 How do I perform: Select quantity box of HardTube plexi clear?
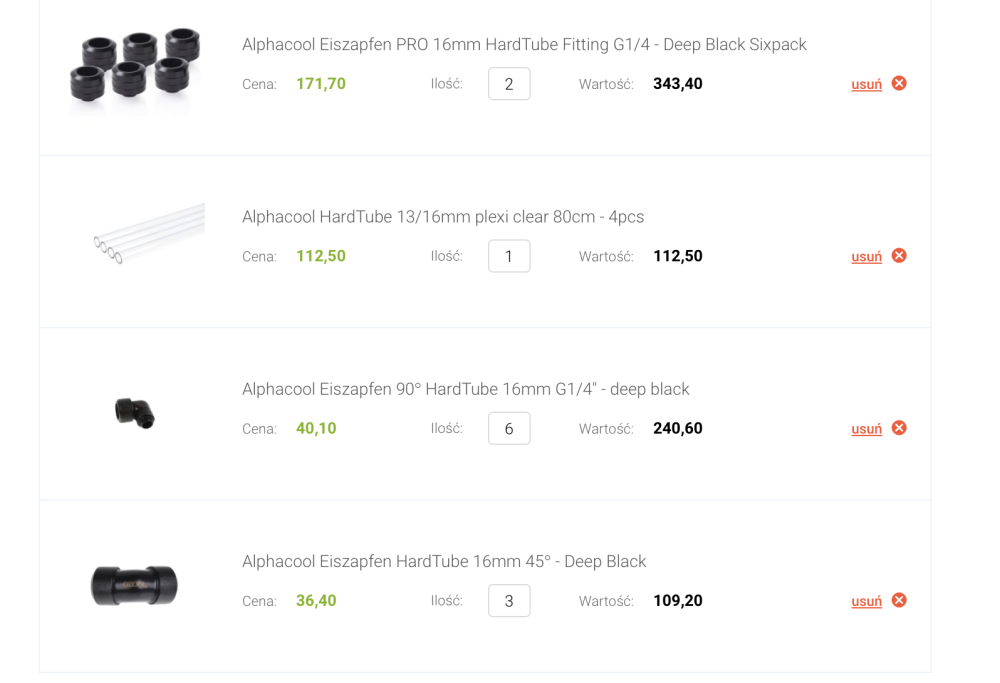[509, 256]
